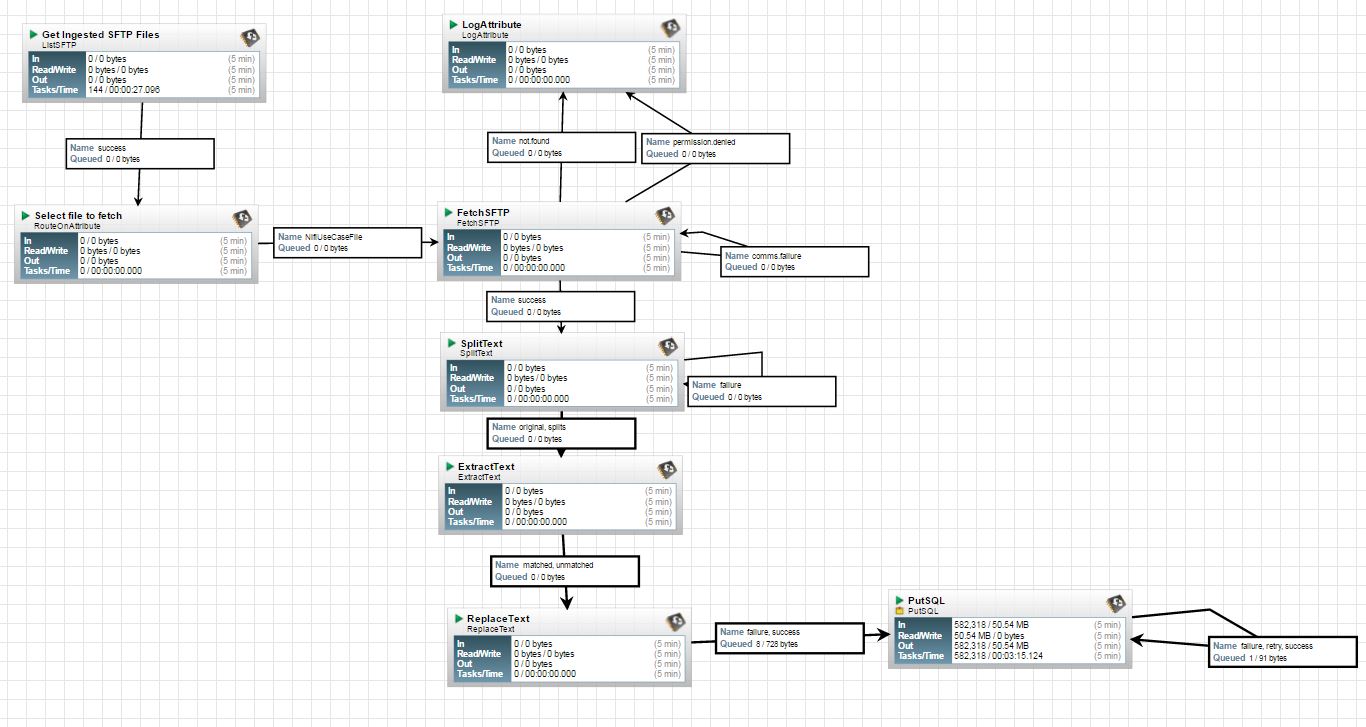The image size is (1366, 727).
Task: Click the NiFi processor badge on FetchSFTP
Action: tap(665, 214)
